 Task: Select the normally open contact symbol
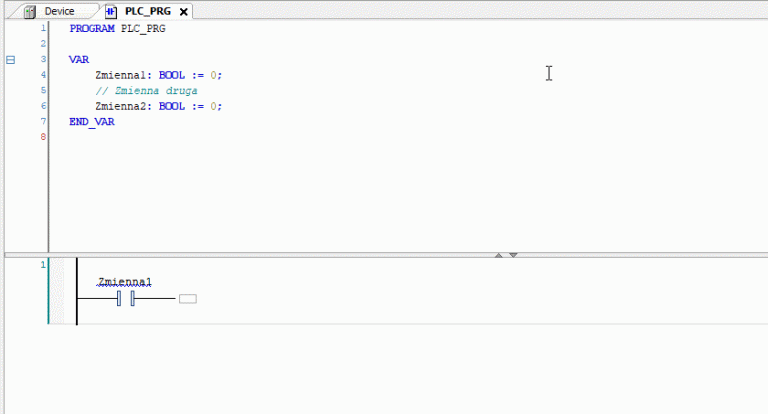pos(125,298)
